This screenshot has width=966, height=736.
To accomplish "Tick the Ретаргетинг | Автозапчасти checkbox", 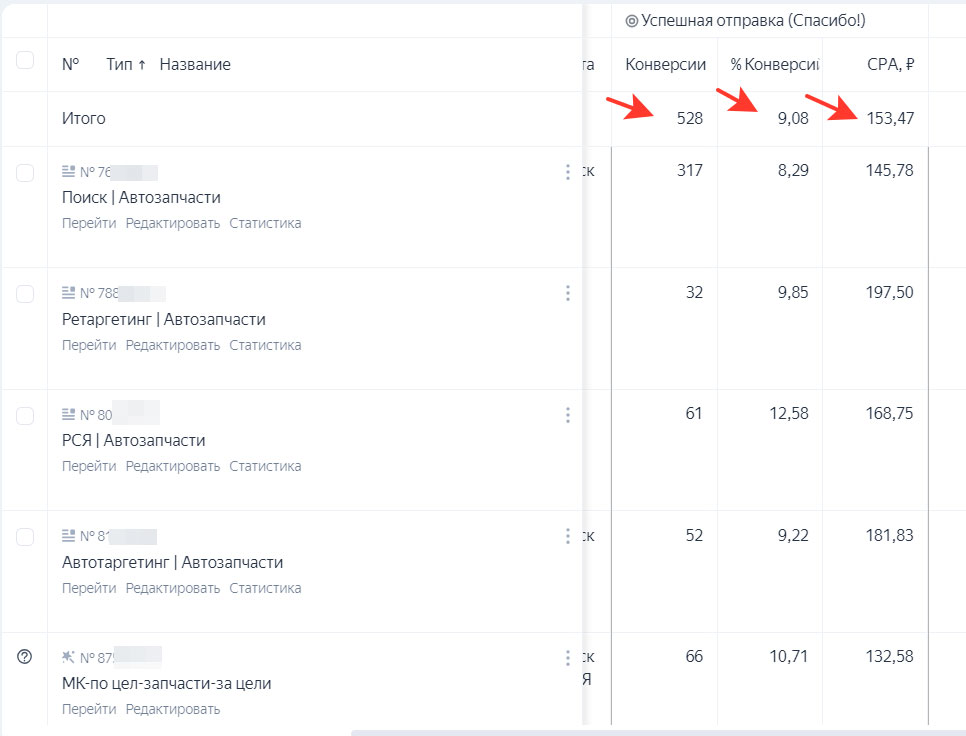I will 25,294.
